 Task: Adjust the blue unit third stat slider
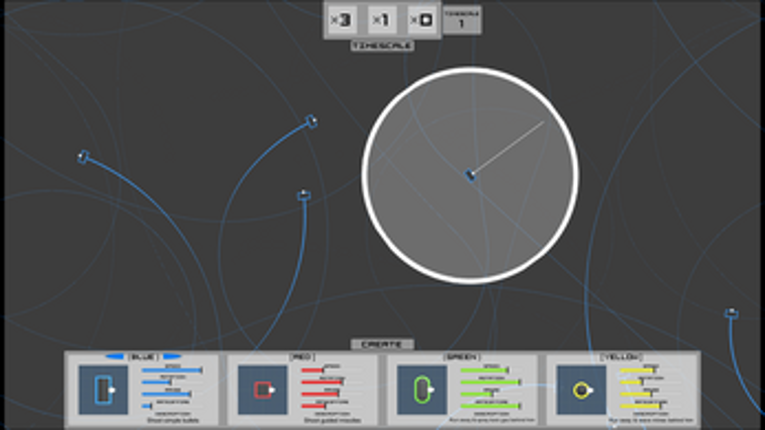(166, 394)
